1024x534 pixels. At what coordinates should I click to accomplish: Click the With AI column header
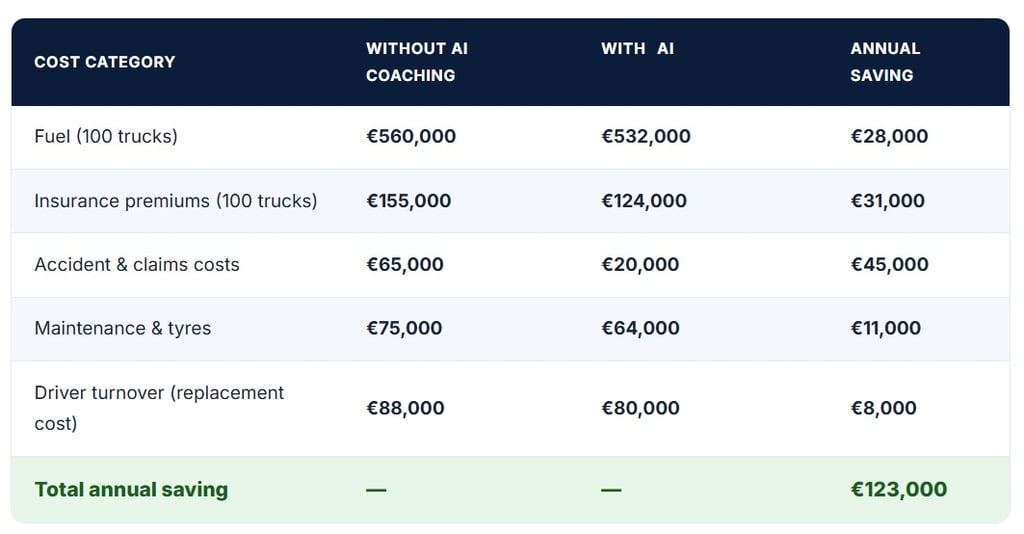point(637,48)
